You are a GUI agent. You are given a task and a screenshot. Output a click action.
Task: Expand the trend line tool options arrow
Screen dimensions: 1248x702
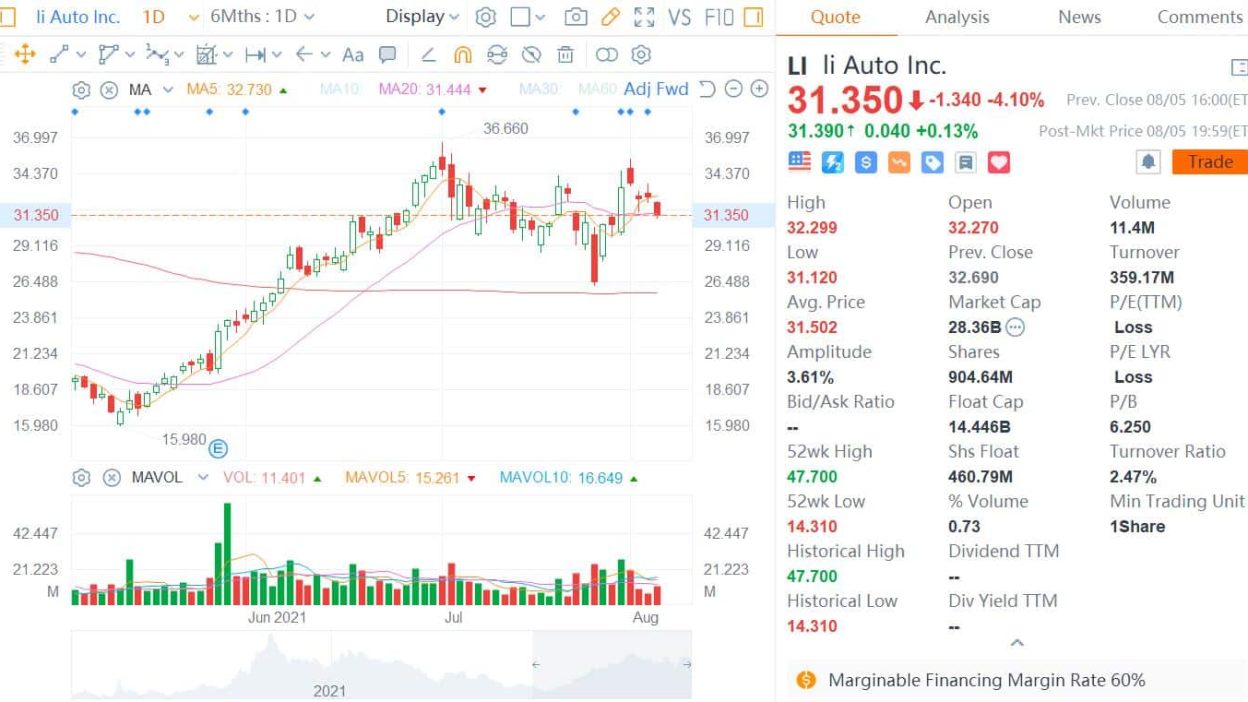click(81, 55)
